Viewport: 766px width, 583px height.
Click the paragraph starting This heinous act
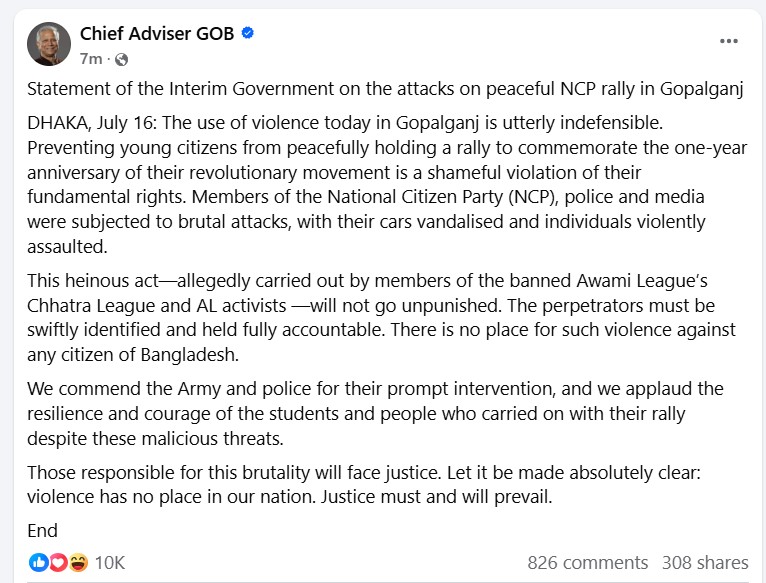381,318
